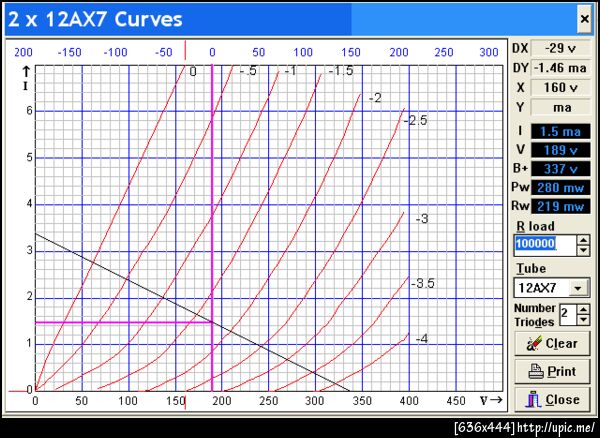Click the R load input field

tap(545, 245)
